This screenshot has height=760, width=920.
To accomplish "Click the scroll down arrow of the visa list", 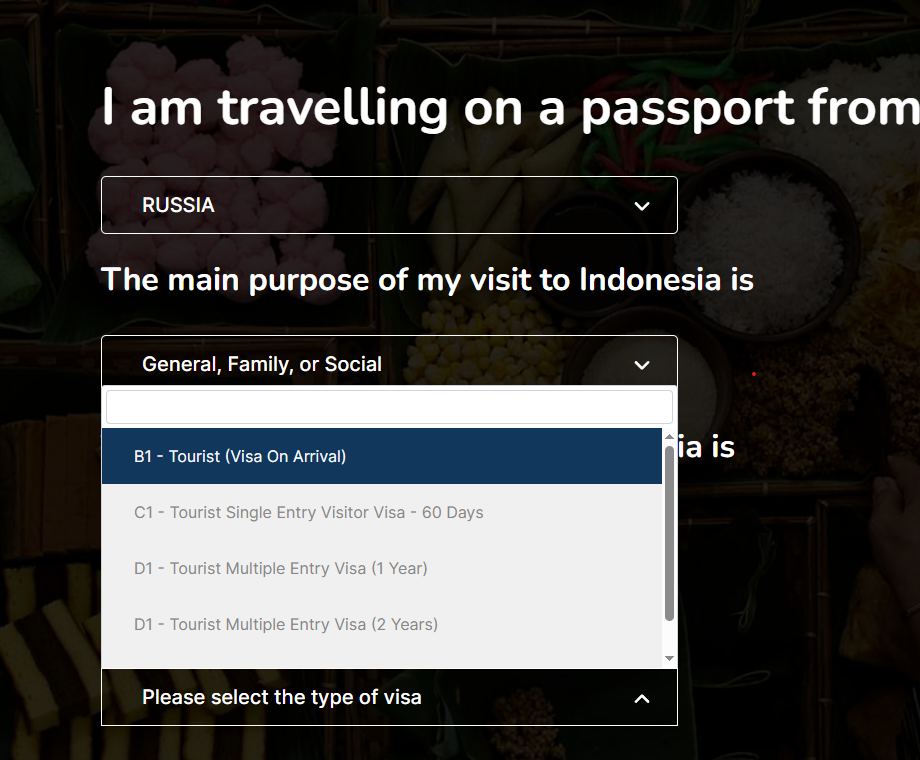I will pos(669,658).
